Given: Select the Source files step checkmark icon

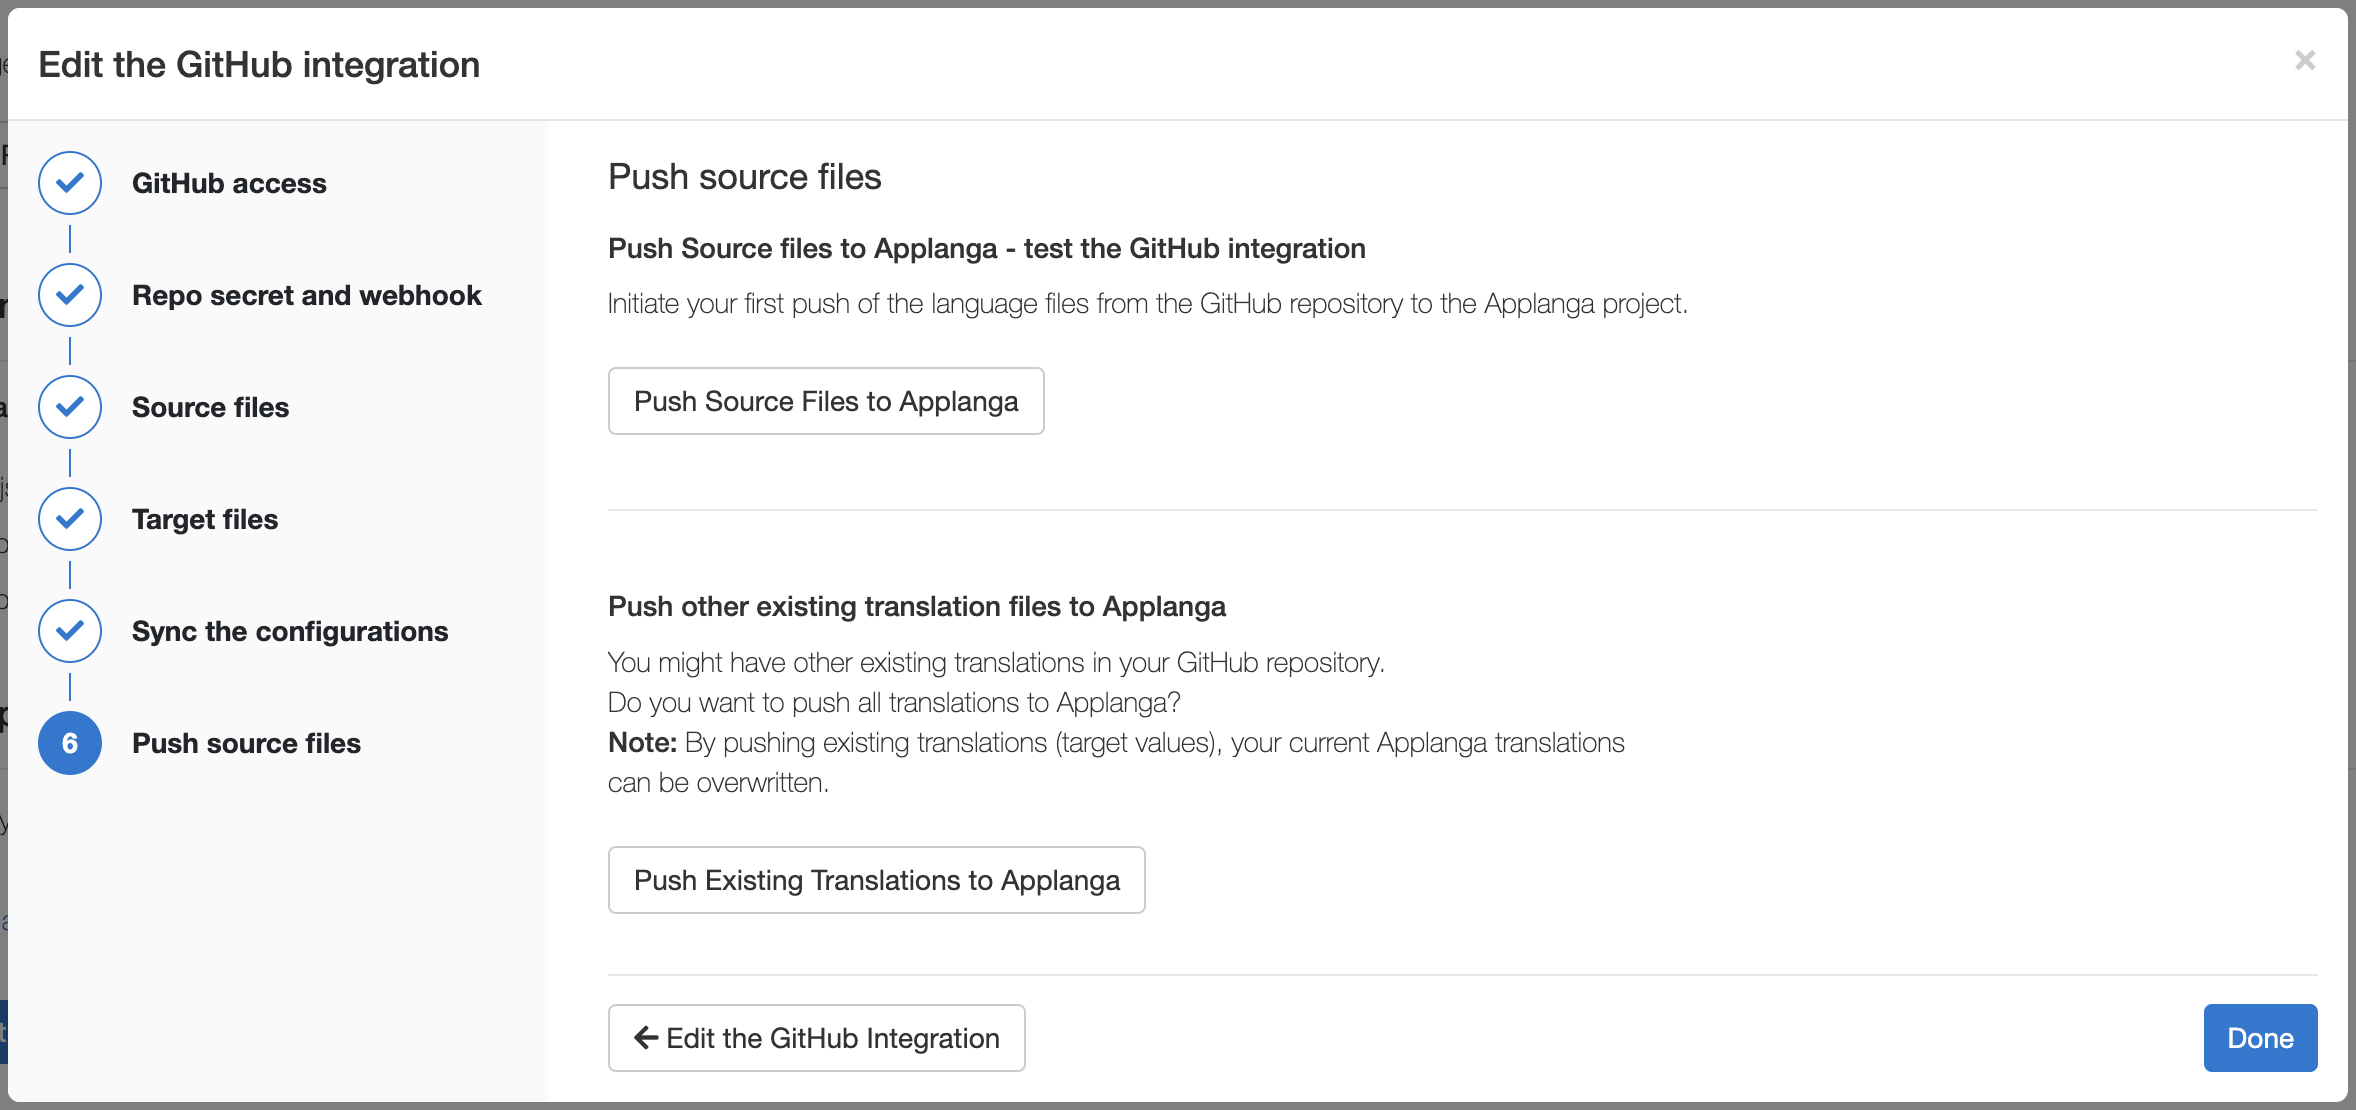Looking at the screenshot, I should pyautogui.click(x=70, y=407).
